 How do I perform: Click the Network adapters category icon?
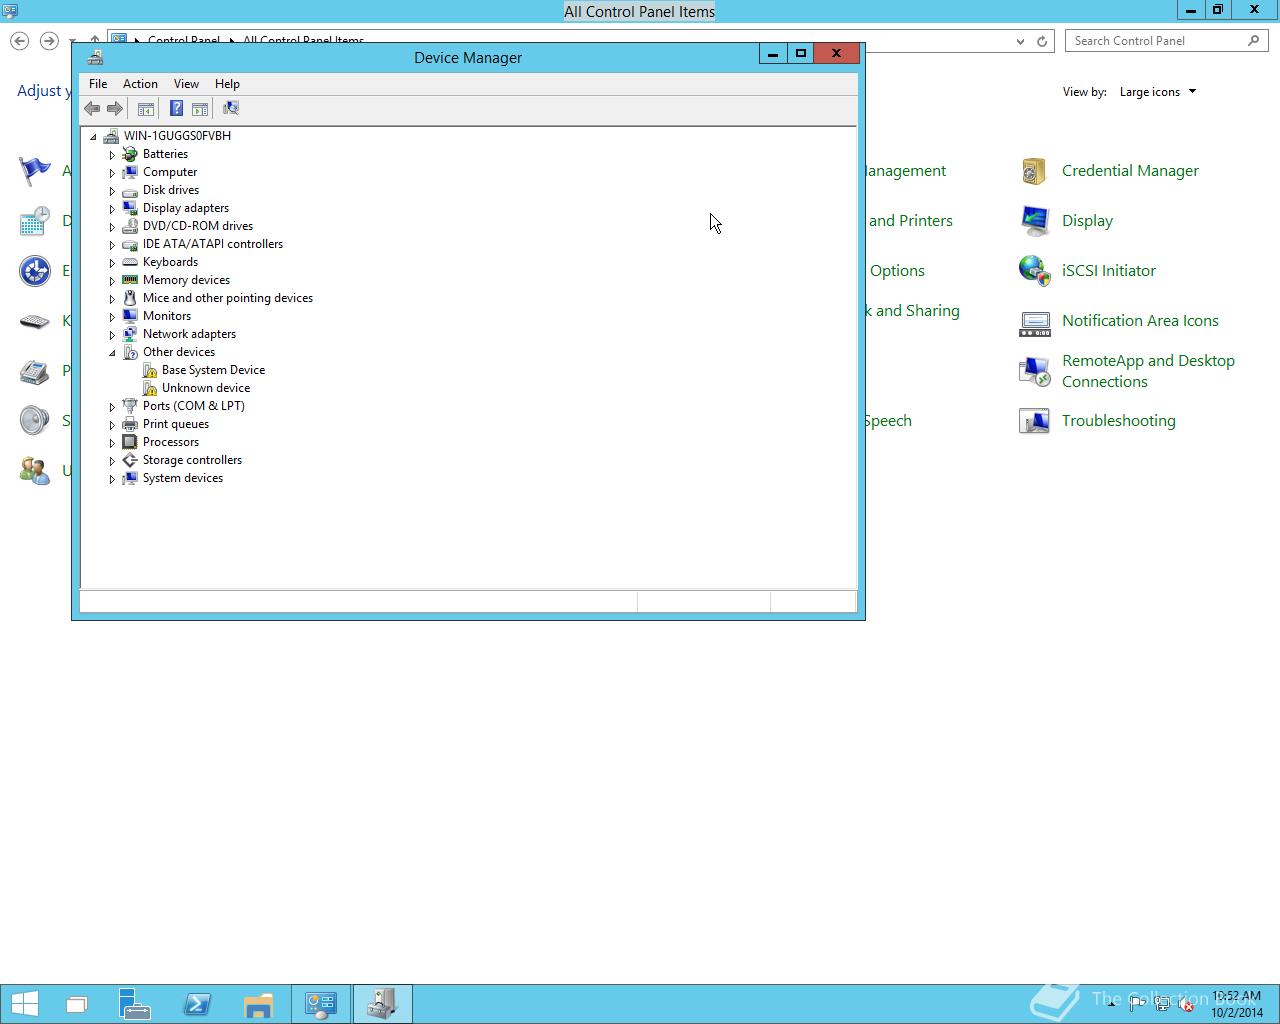130,334
